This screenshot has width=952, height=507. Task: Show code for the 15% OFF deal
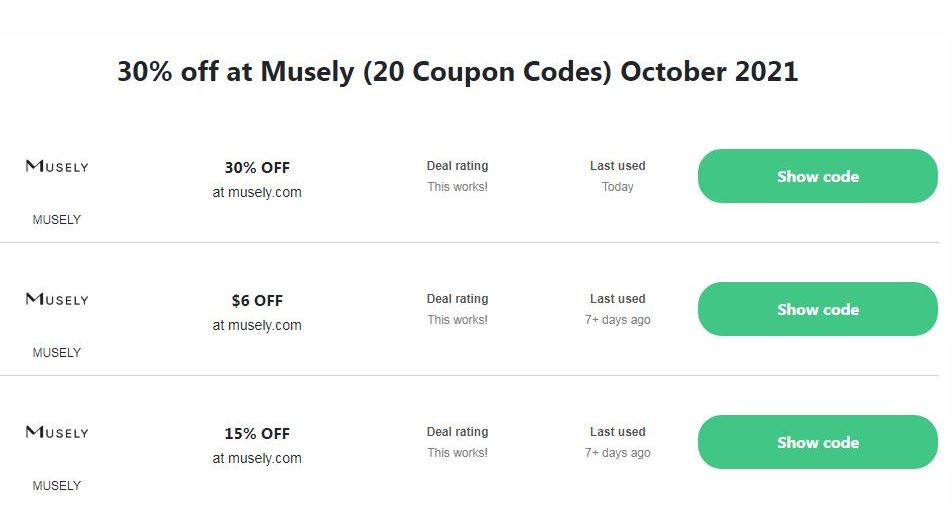(817, 442)
